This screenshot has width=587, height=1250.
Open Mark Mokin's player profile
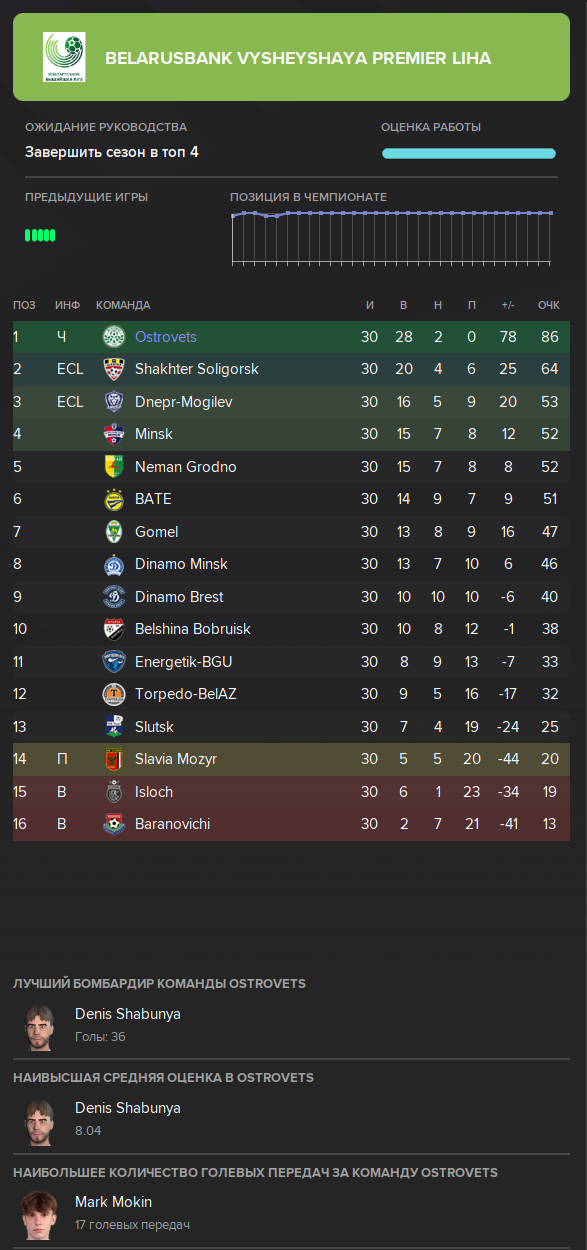coord(113,1202)
